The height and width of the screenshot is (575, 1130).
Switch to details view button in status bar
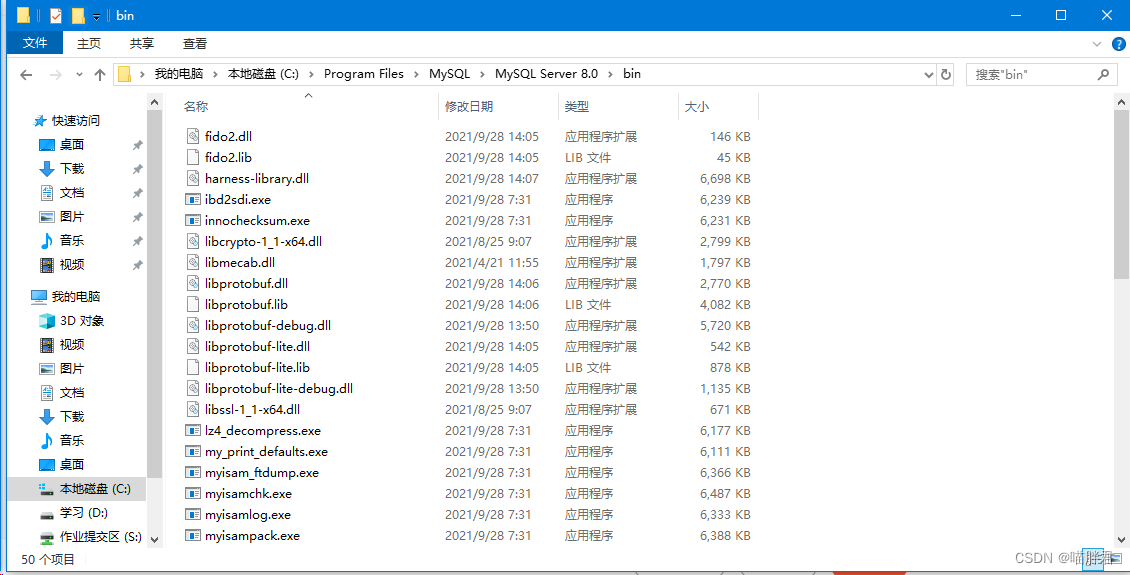pos(1093,558)
